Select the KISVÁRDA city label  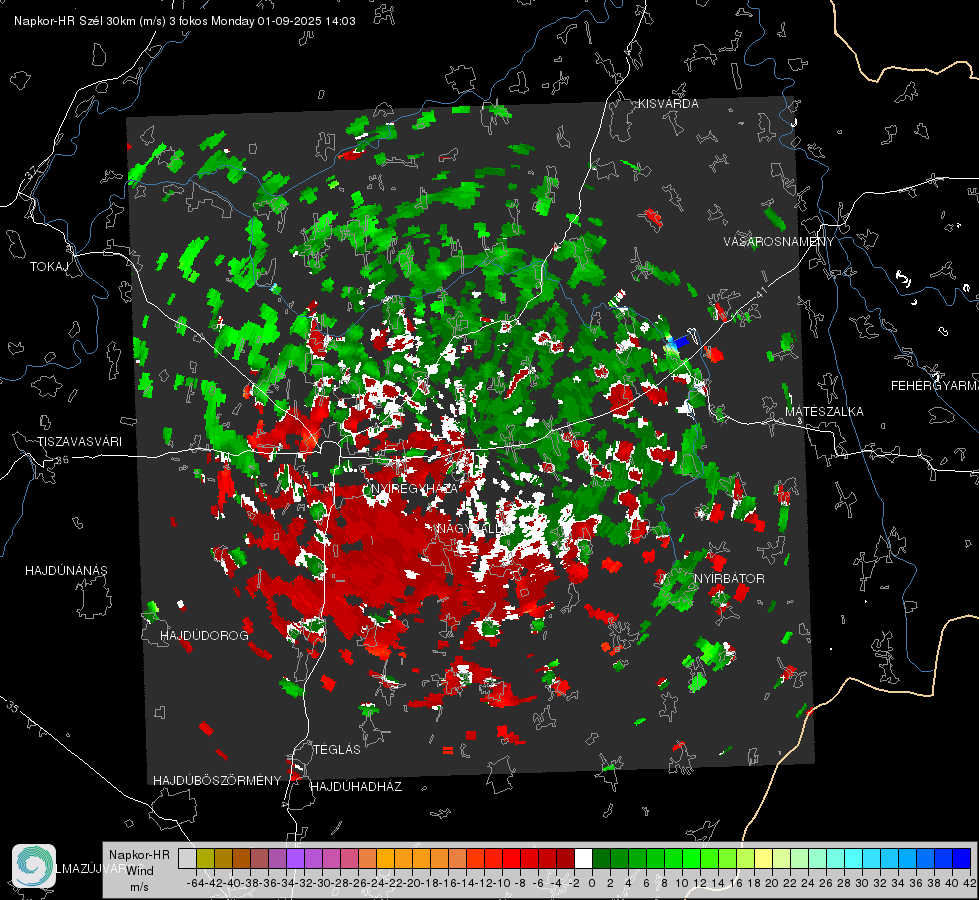(668, 104)
